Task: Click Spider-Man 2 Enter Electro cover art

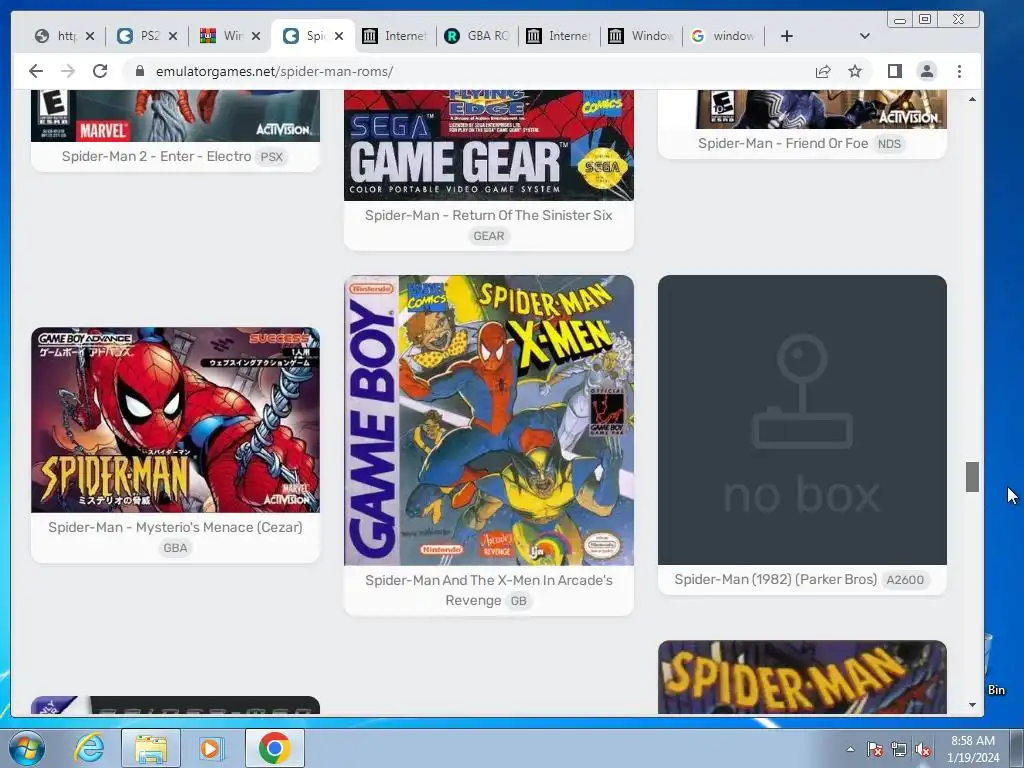Action: pyautogui.click(x=175, y=116)
